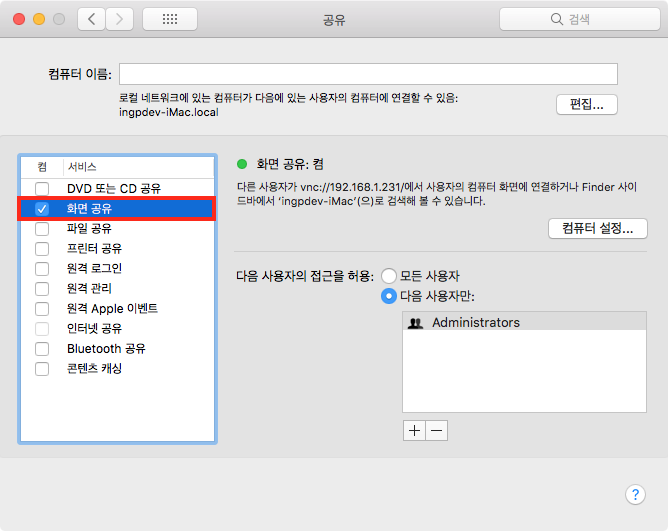Click the Administrators group icon

point(415,323)
